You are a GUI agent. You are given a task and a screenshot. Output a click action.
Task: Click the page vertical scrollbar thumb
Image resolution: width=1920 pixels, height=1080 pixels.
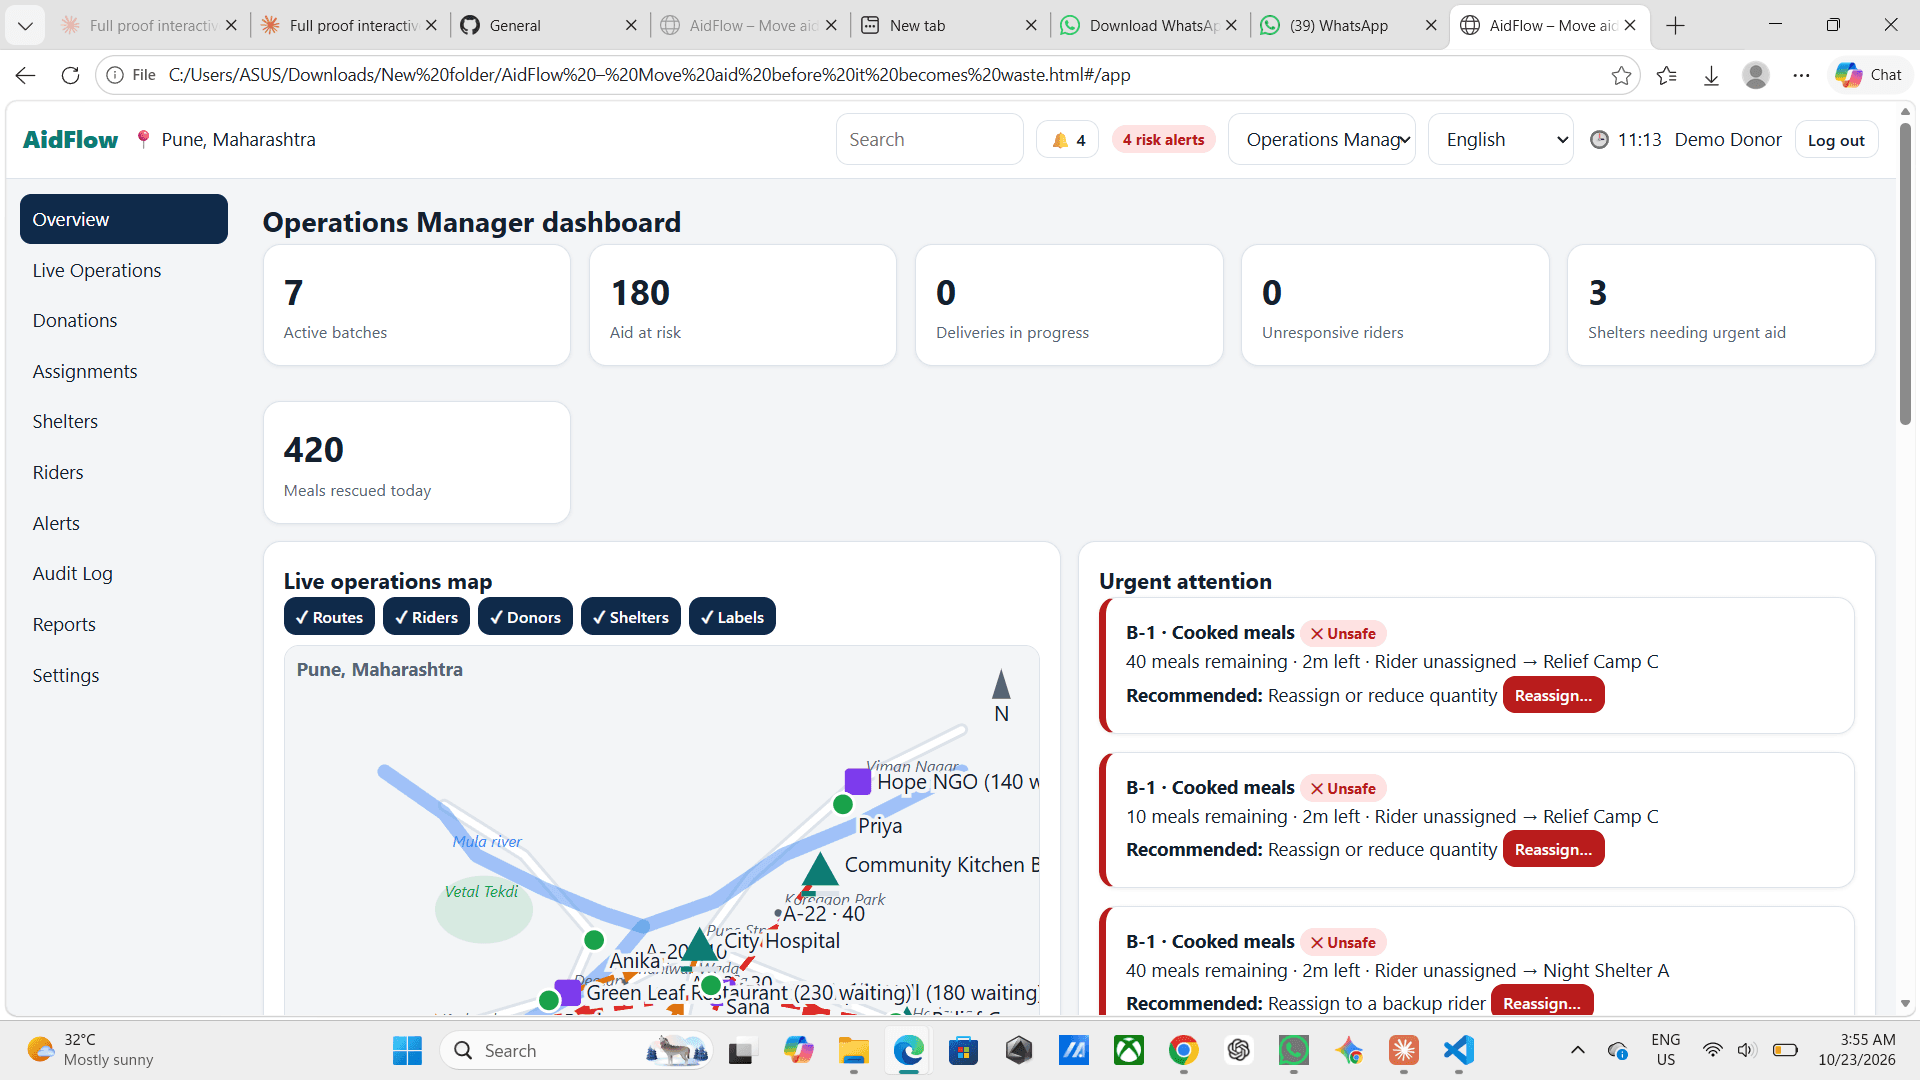pos(1905,272)
